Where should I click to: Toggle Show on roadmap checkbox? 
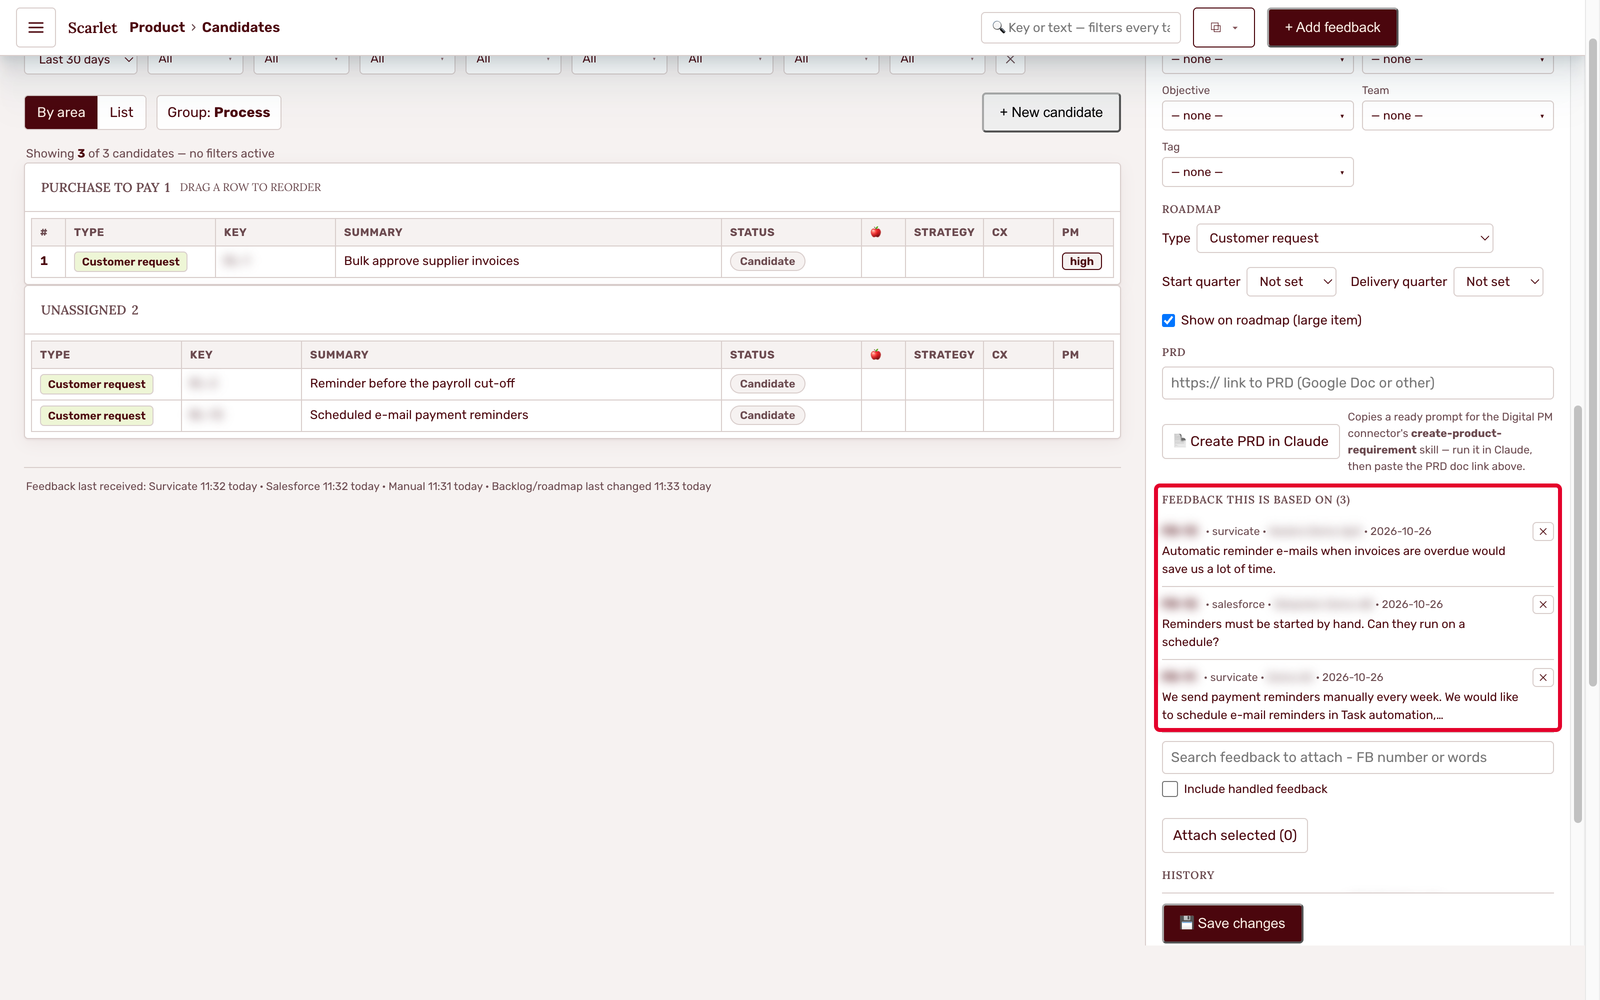point(1168,321)
